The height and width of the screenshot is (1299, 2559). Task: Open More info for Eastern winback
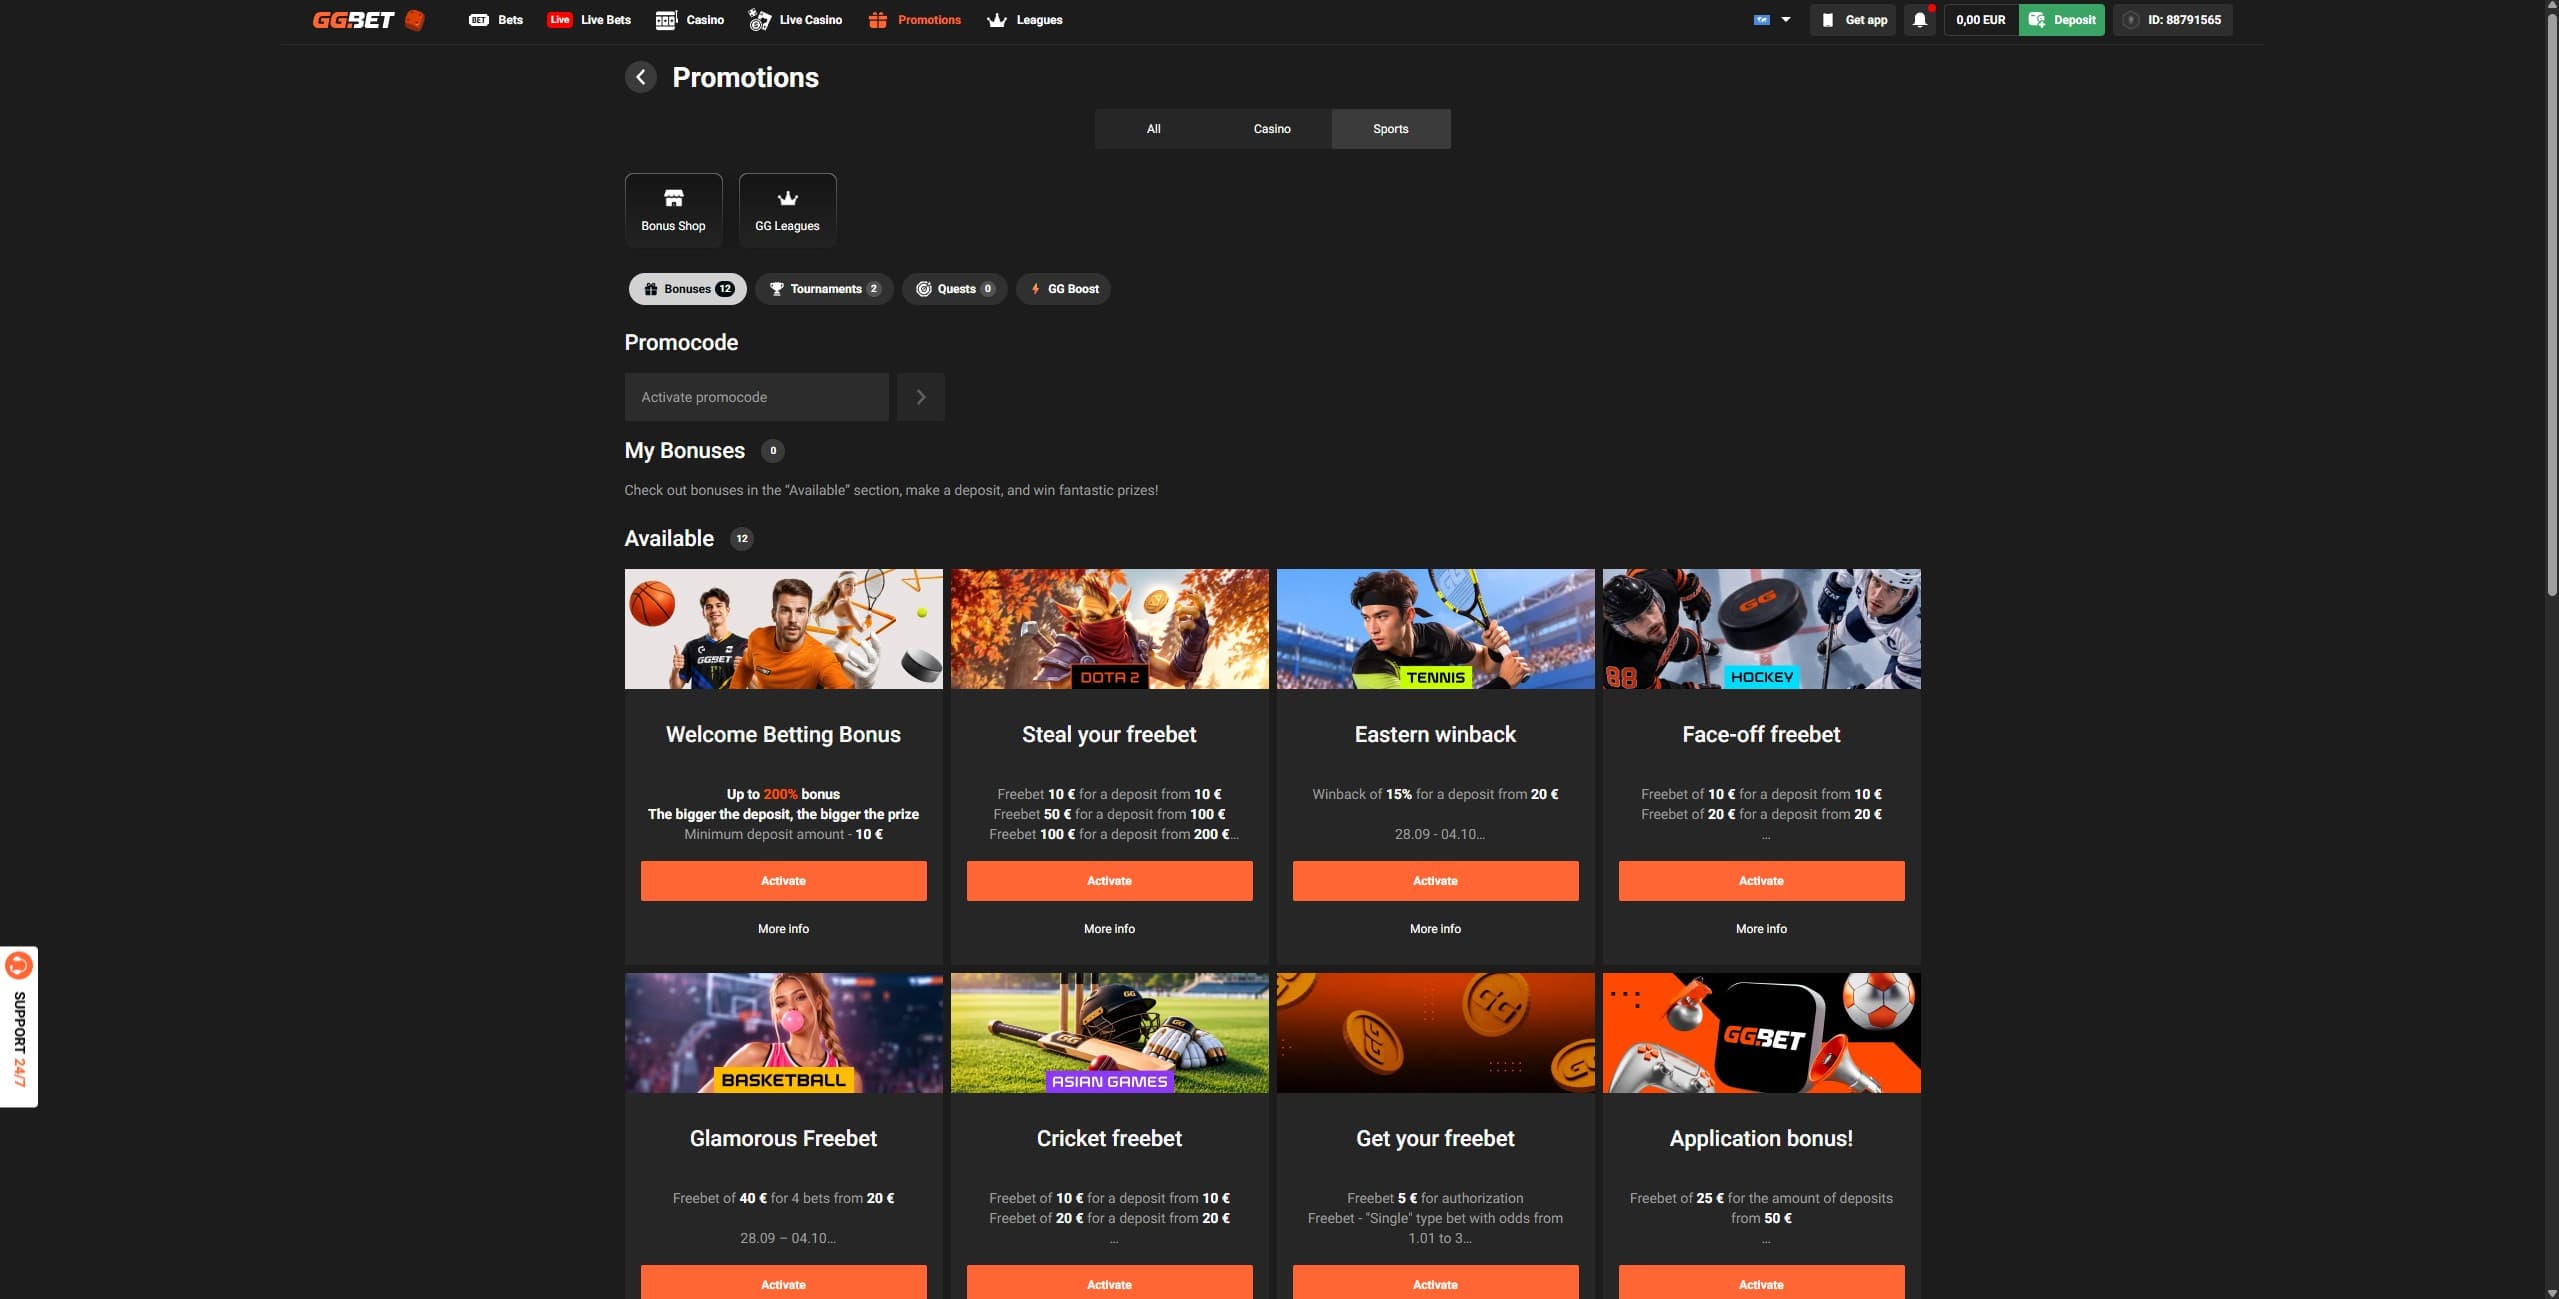[x=1435, y=929]
